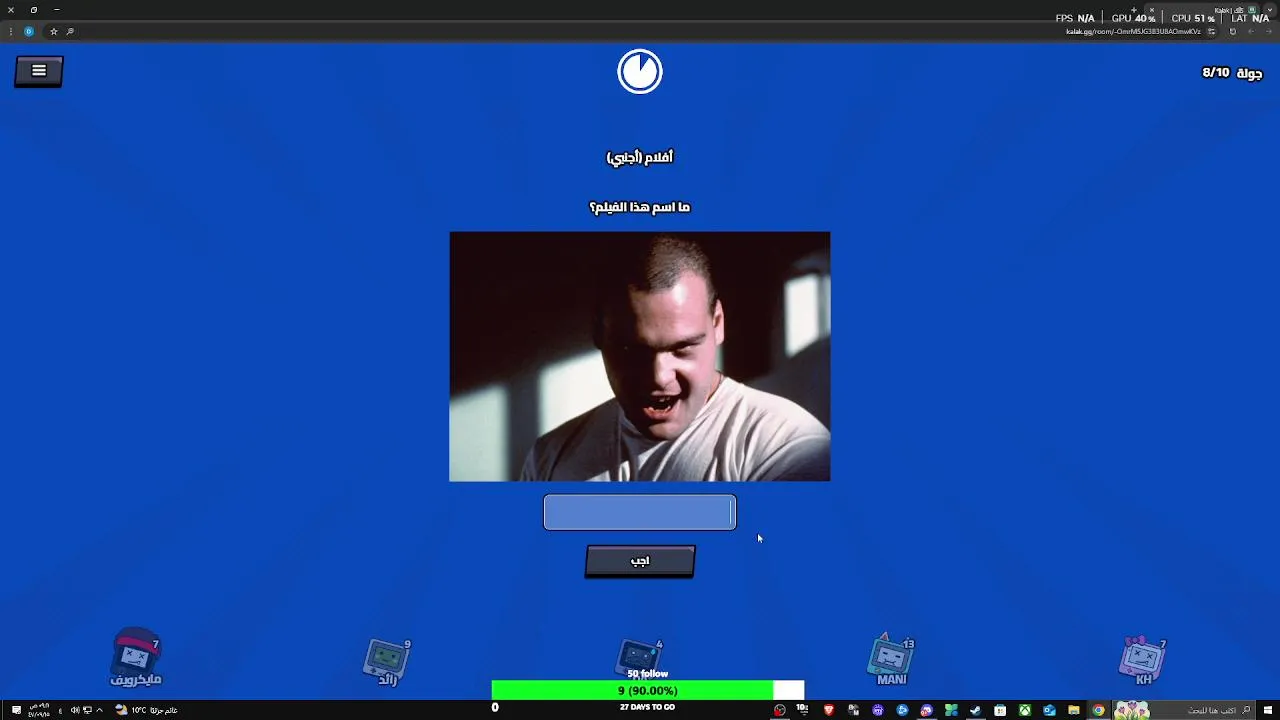
Task: Open File Explorer from the taskbar
Action: coord(1074,710)
